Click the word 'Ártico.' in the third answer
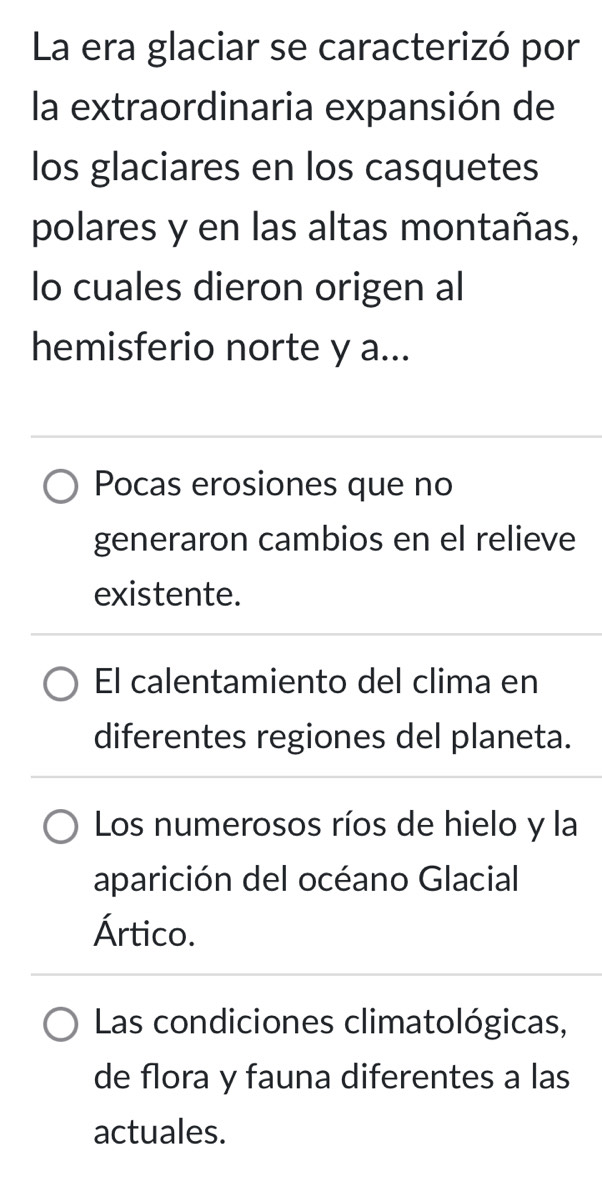 (142, 935)
